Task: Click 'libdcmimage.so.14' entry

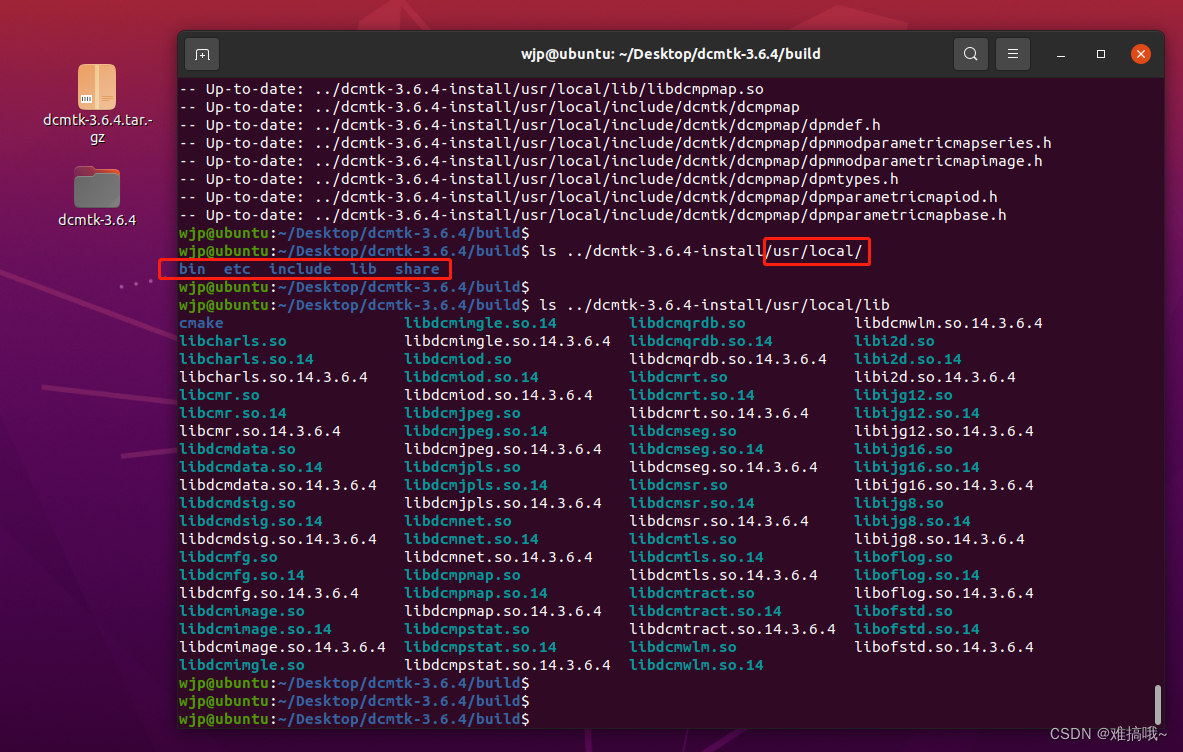Action: coord(255,629)
